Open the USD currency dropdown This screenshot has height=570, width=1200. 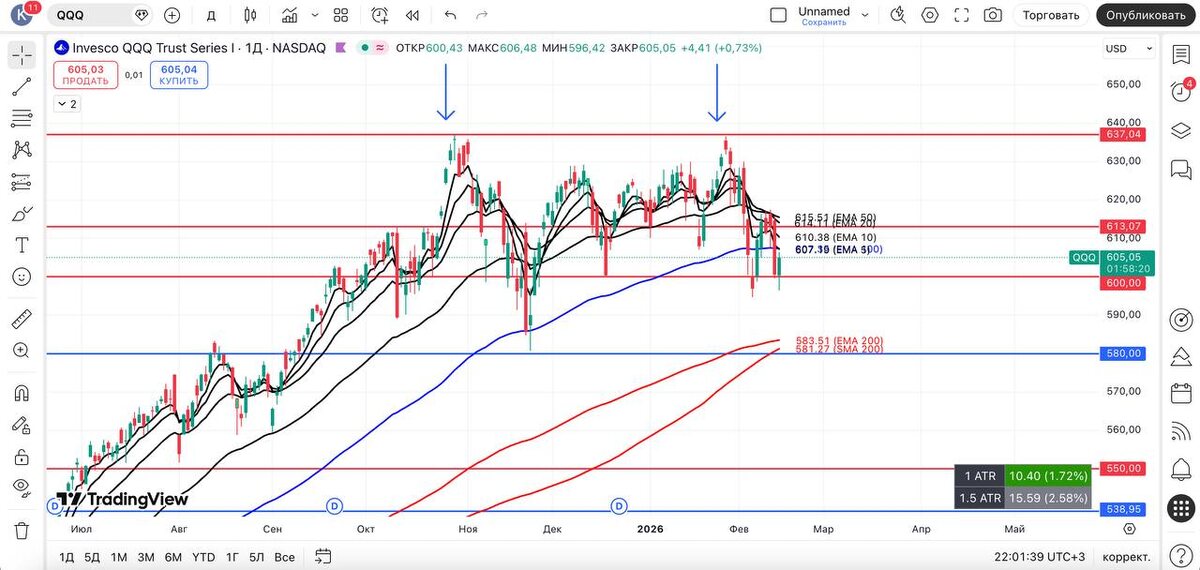1127,48
